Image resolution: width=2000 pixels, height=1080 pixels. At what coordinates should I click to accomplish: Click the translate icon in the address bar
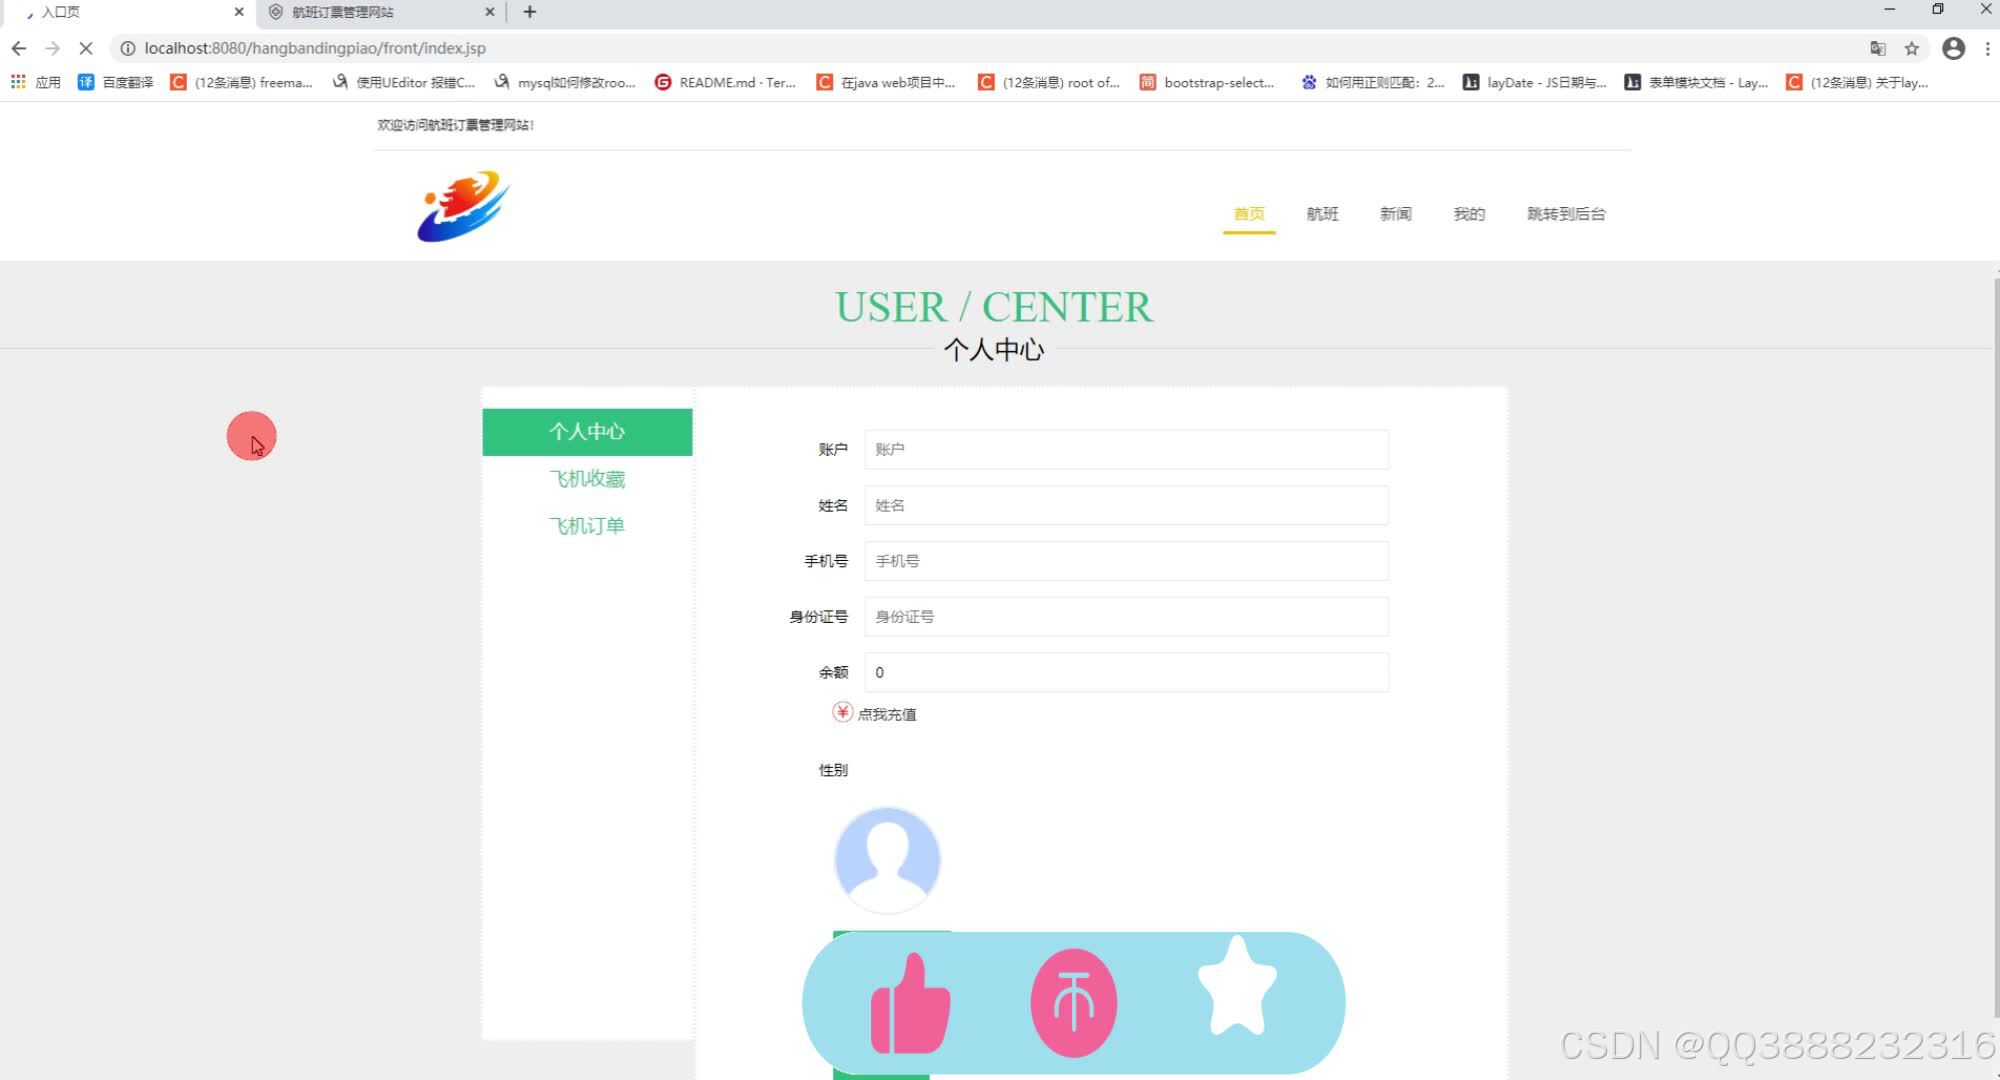click(x=1878, y=47)
